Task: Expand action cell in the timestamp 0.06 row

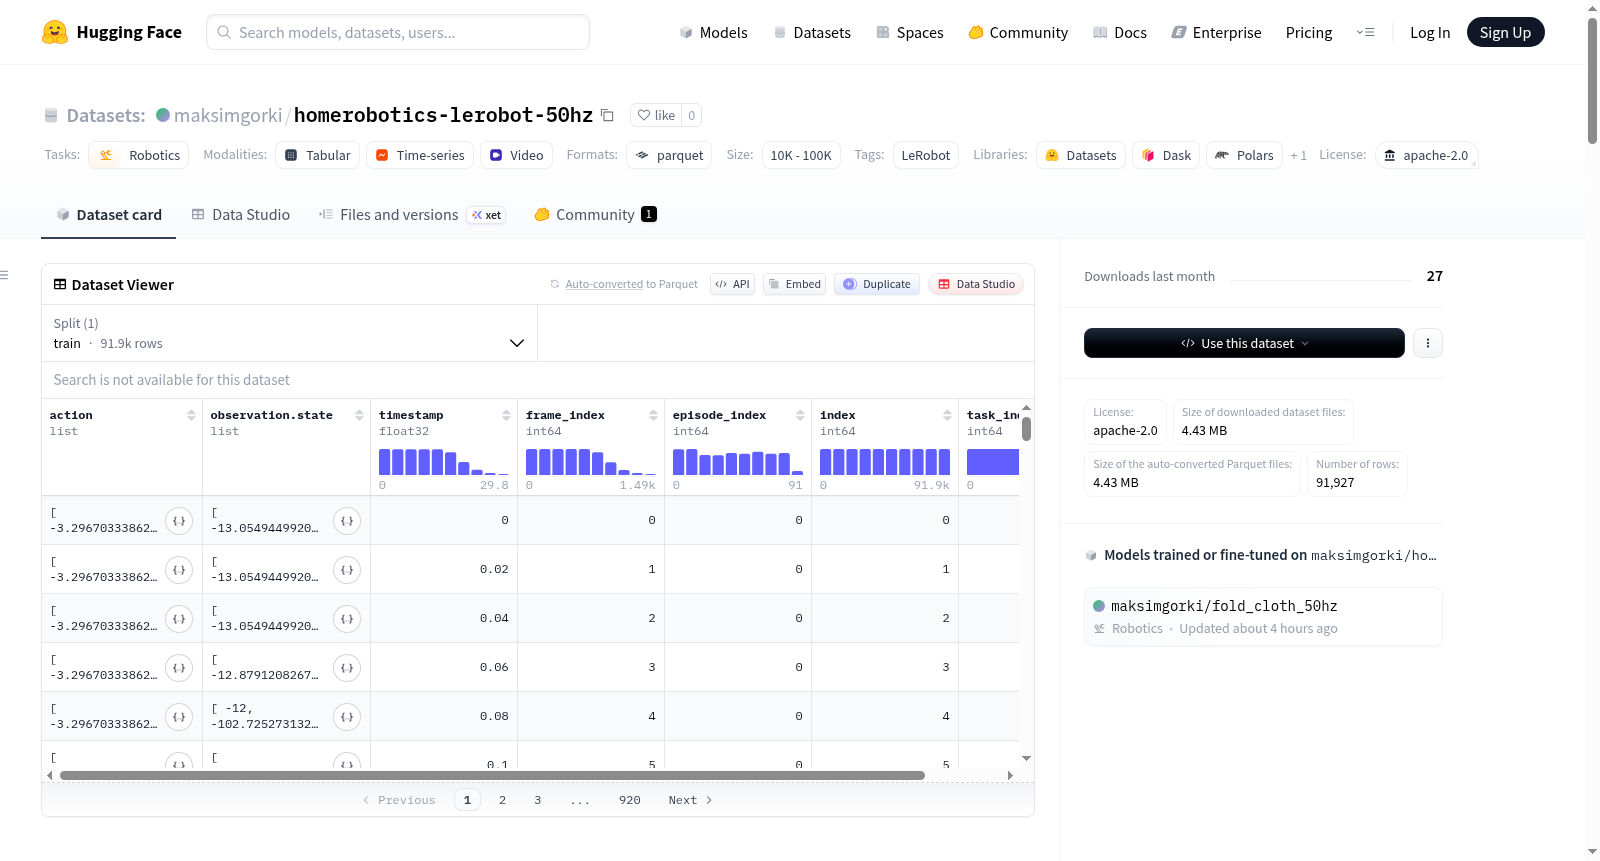Action: pyautogui.click(x=179, y=668)
